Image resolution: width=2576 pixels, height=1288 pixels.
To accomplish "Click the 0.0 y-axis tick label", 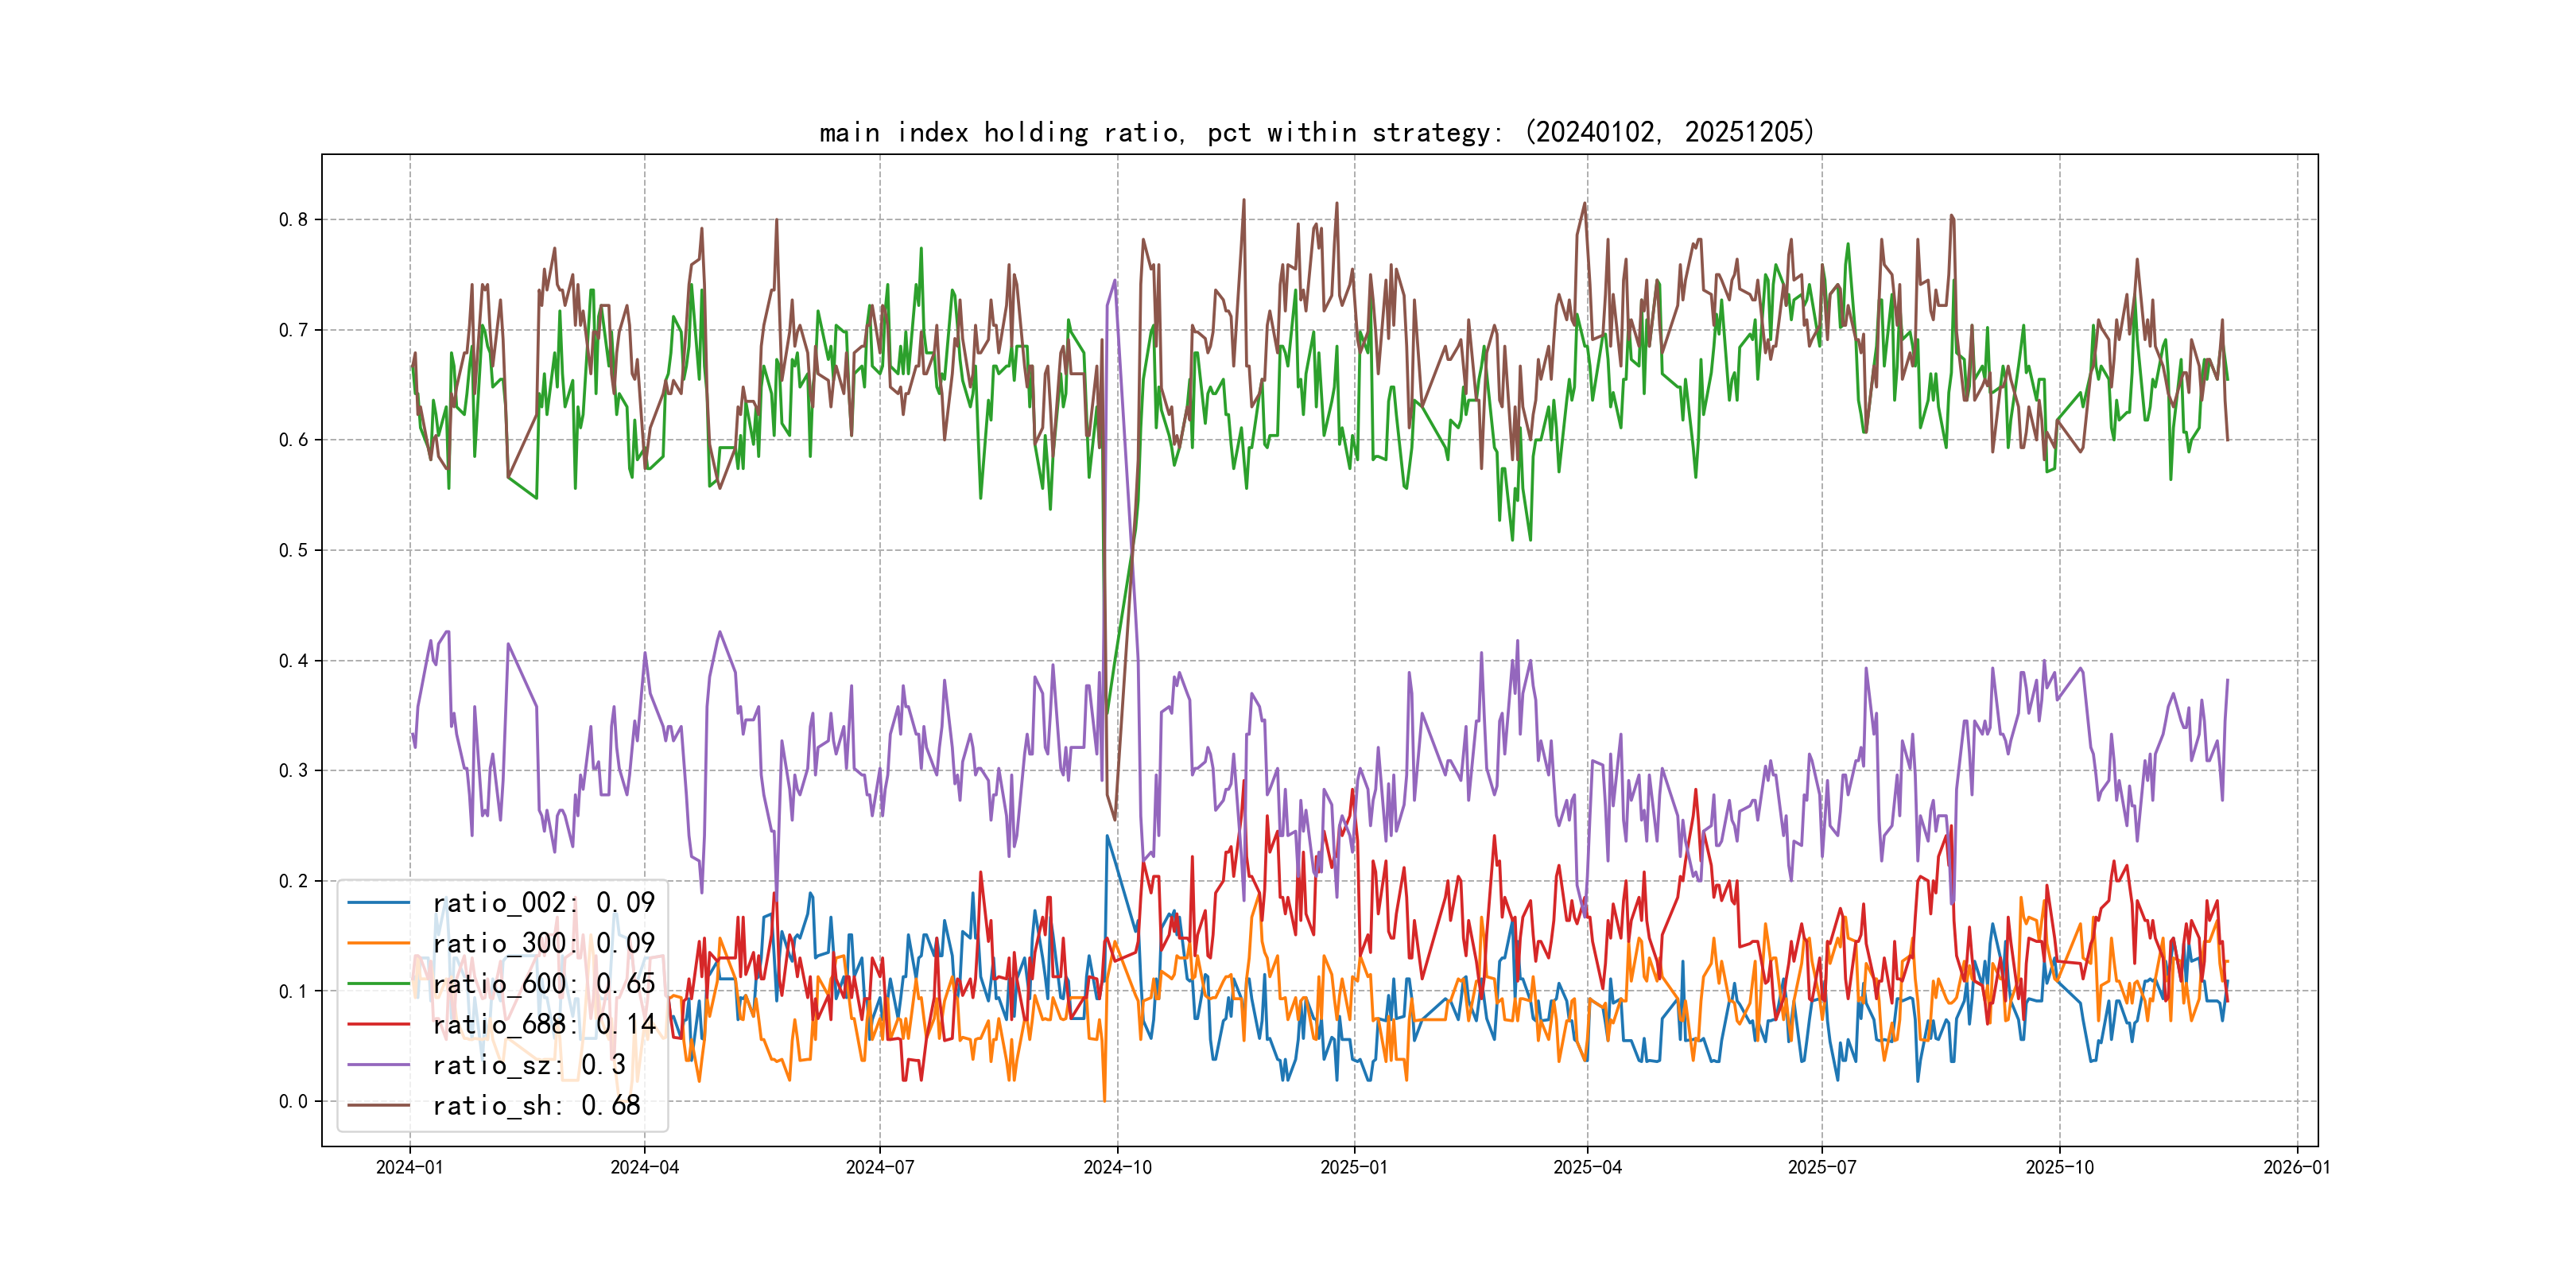I will [x=293, y=1102].
